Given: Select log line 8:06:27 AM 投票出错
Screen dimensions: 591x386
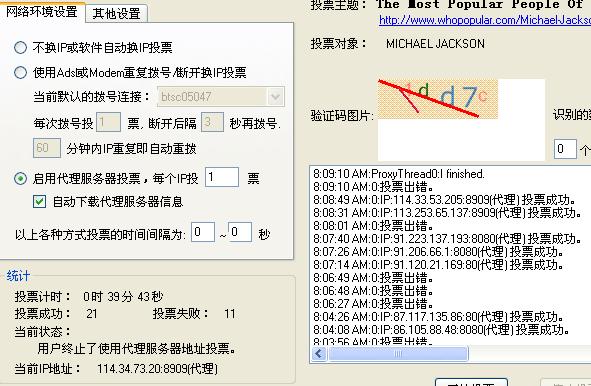Looking at the screenshot, I should coord(373,304).
